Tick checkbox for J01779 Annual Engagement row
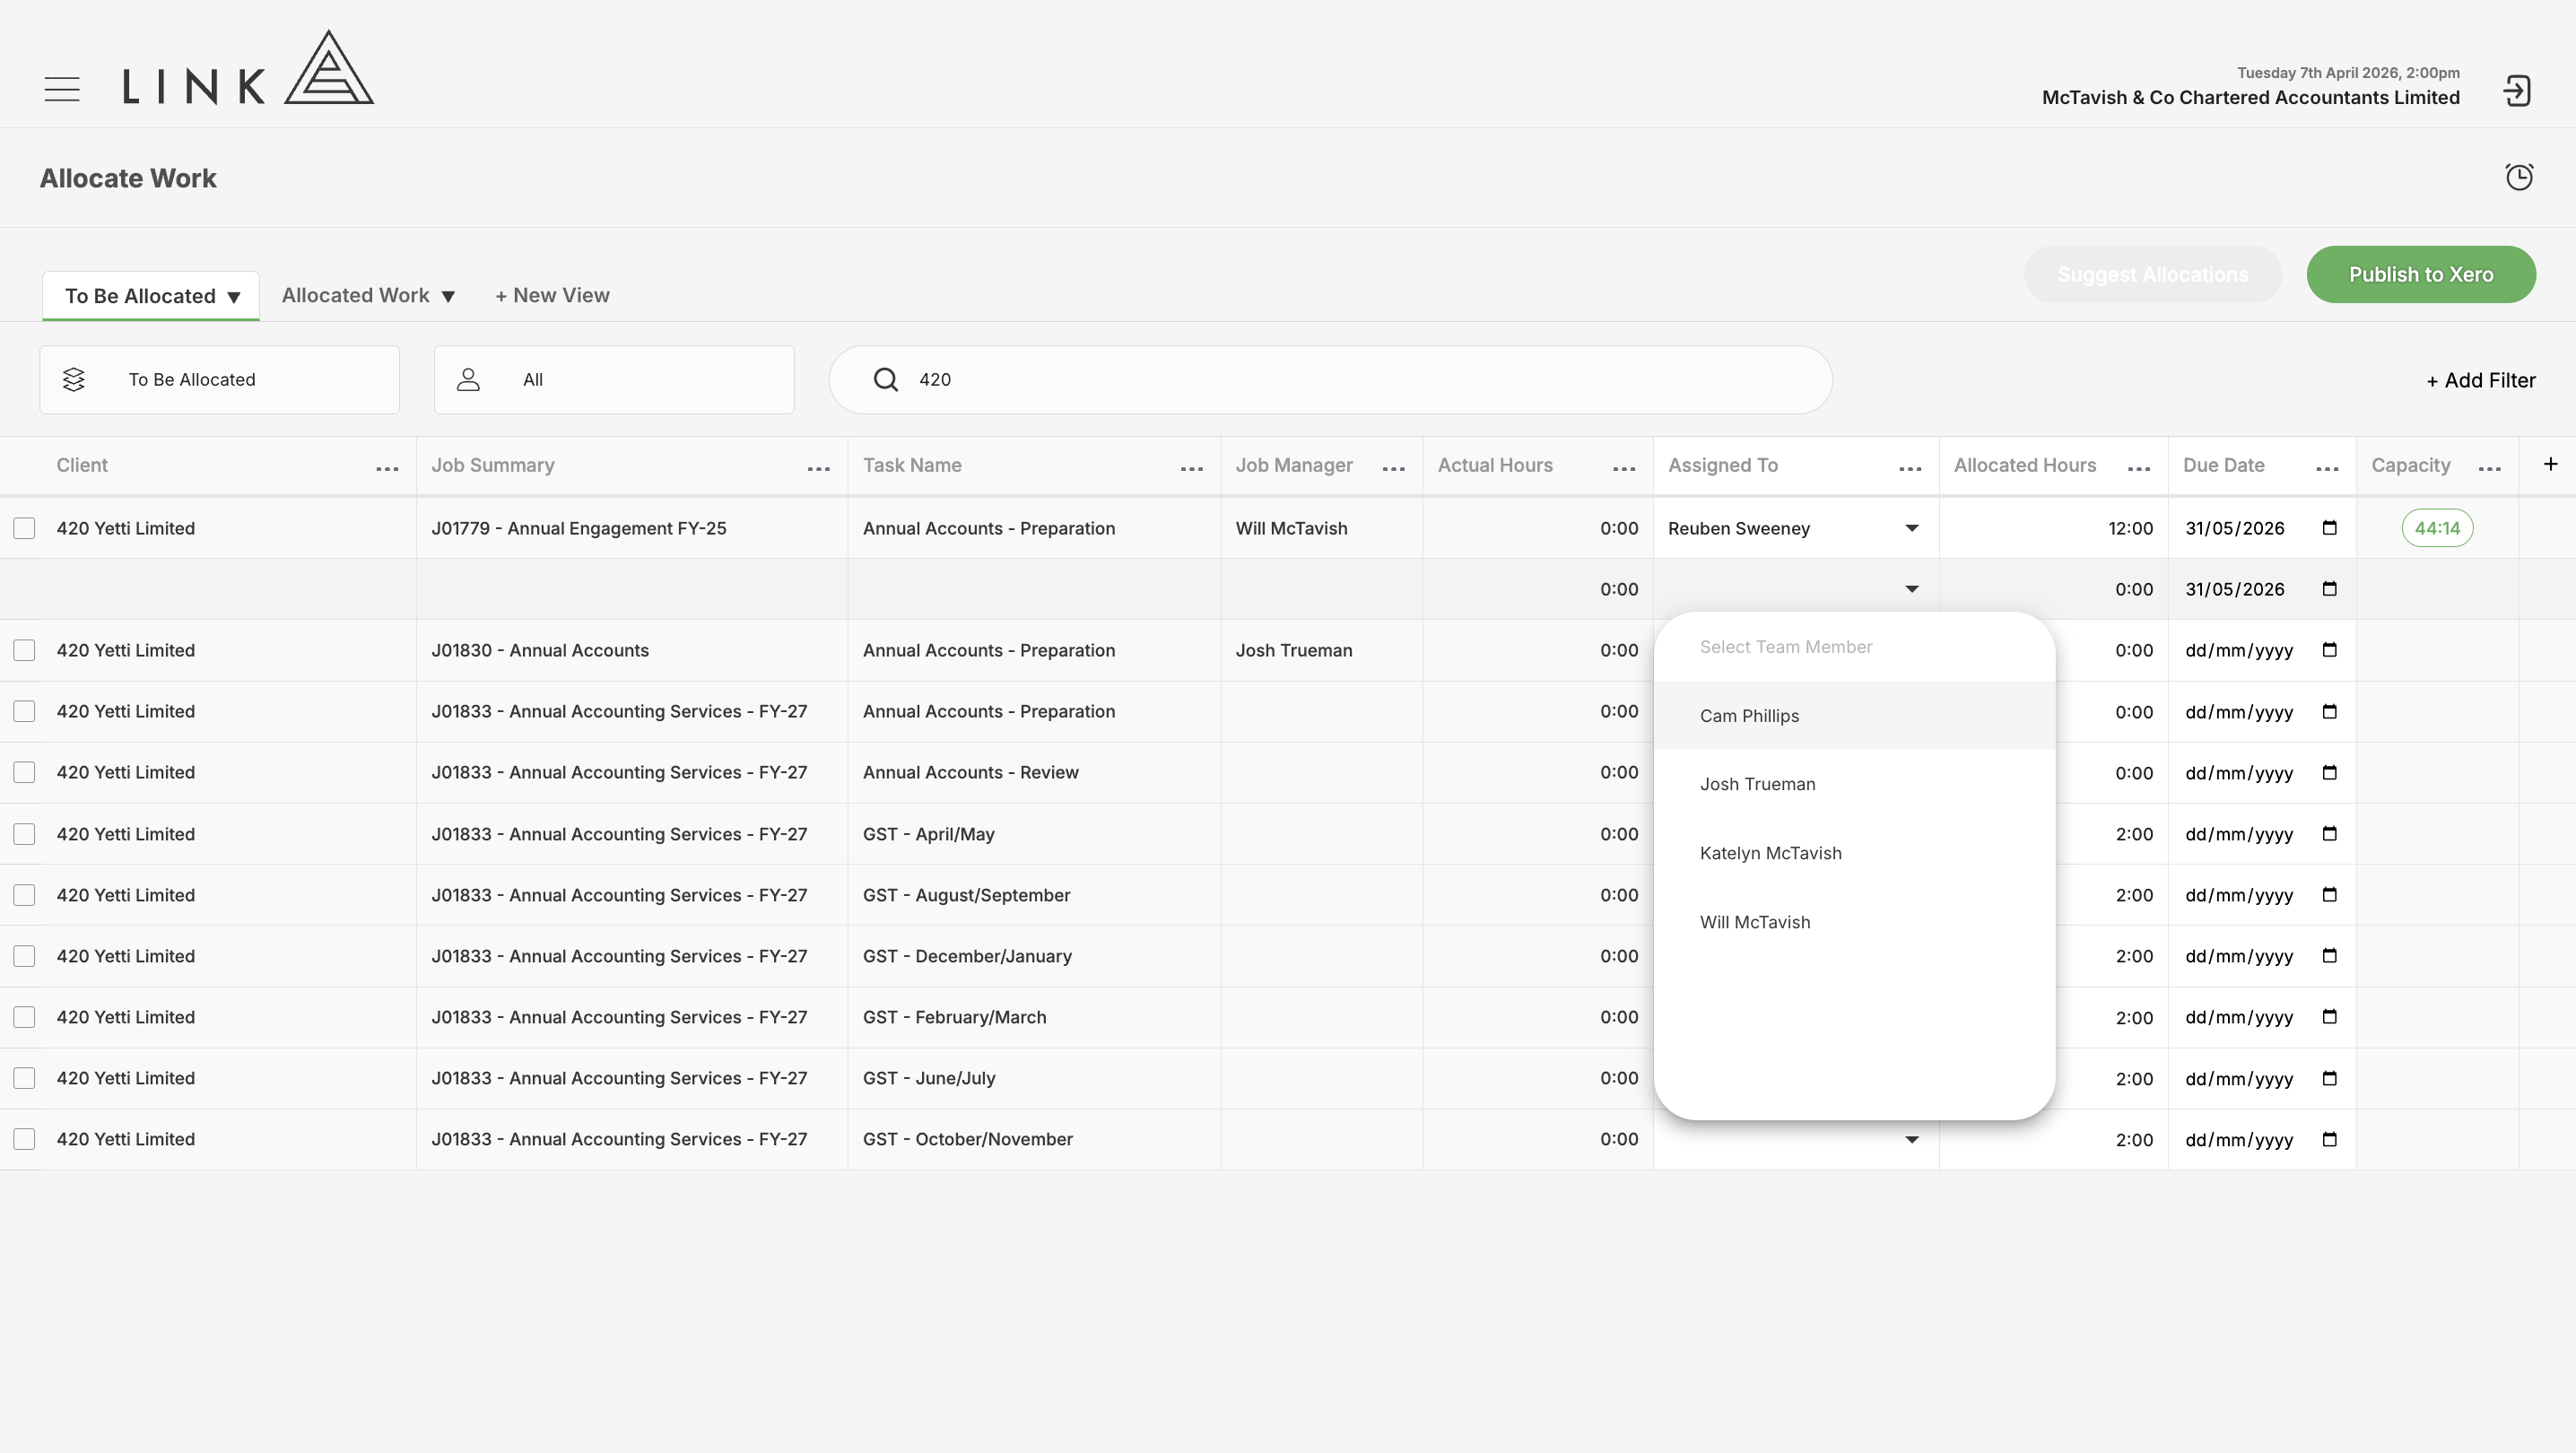 coord(24,528)
